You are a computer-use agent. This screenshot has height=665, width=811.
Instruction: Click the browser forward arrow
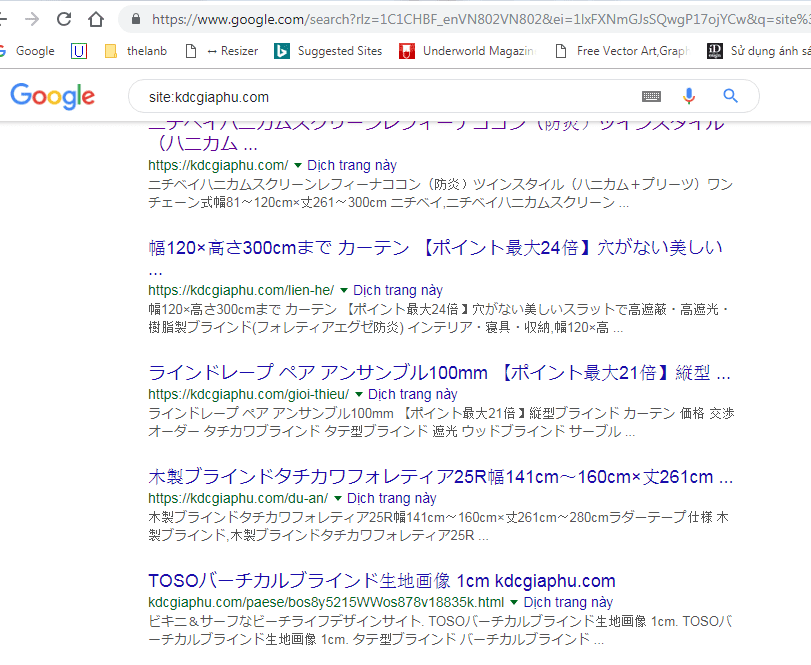[x=31, y=19]
